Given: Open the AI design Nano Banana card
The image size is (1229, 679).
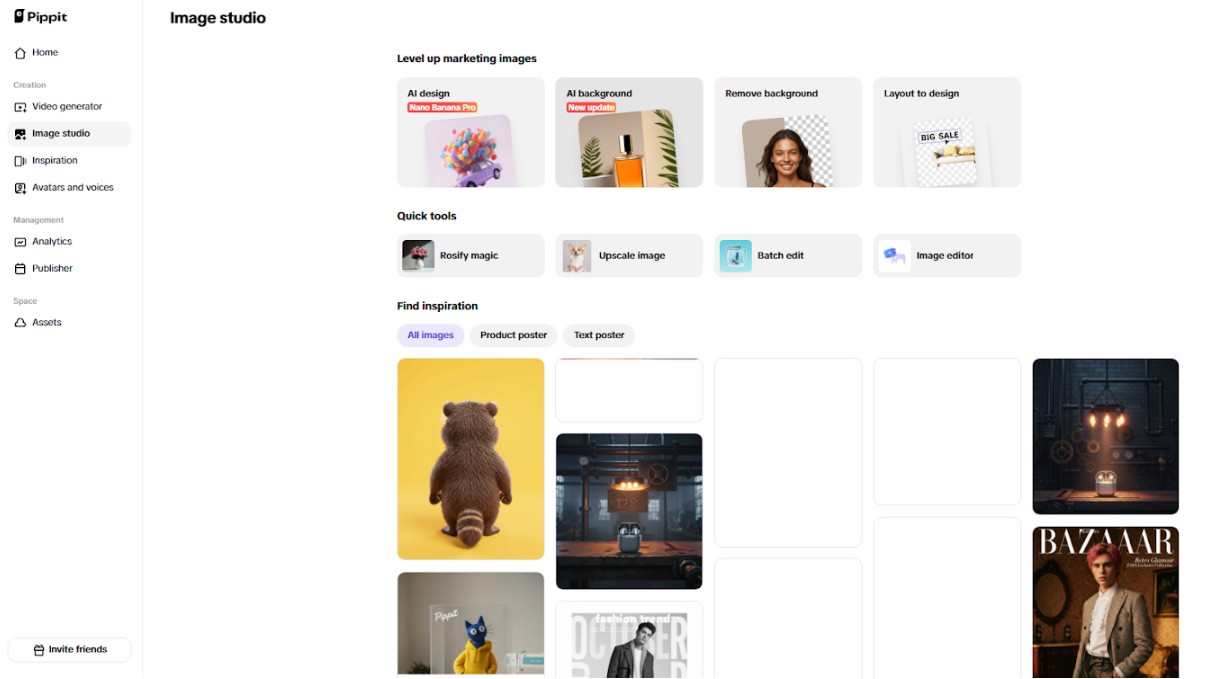Looking at the screenshot, I should (x=470, y=133).
